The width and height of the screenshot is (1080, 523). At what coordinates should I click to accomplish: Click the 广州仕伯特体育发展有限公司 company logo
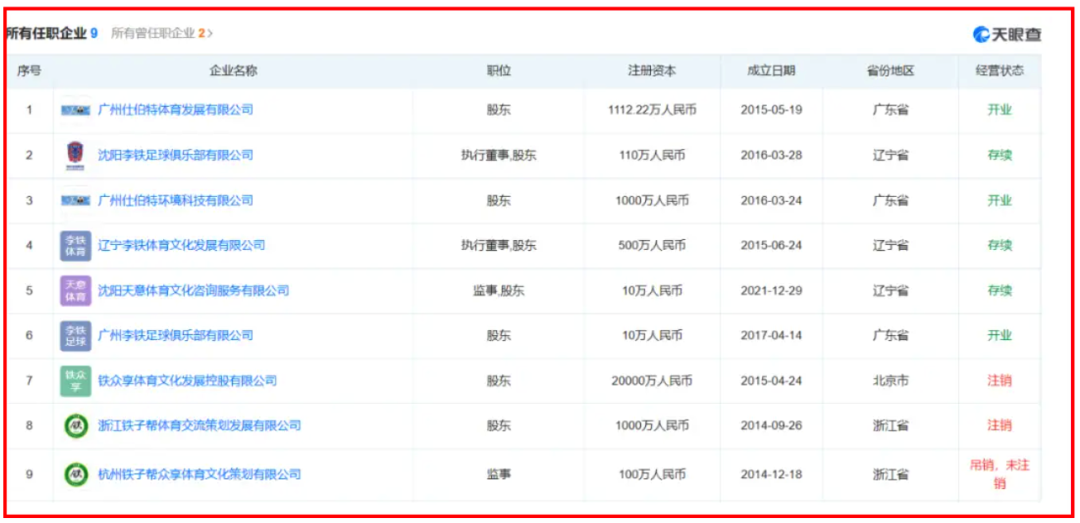75,110
